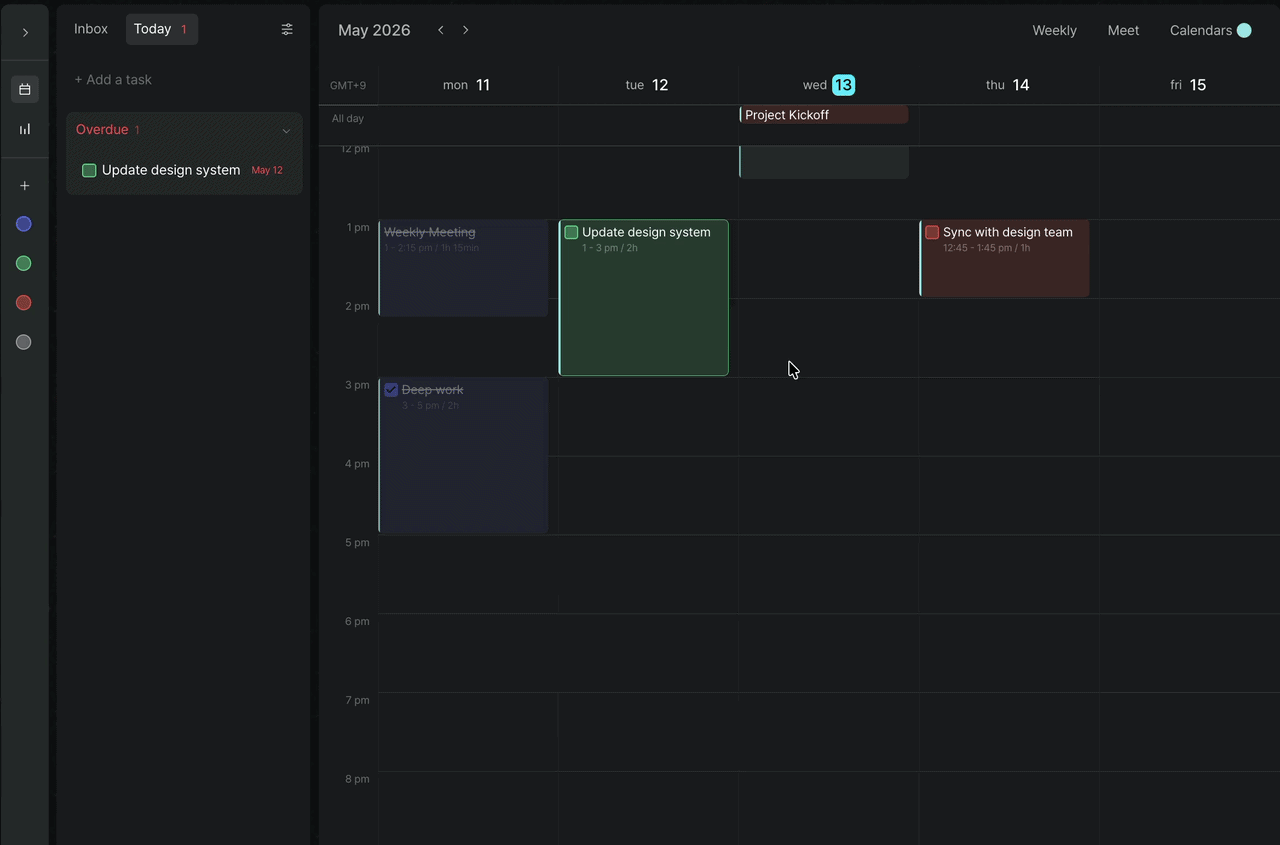Viewport: 1280px width, 845px height.
Task: Select the red calendar circle in sidebar
Action: pos(24,303)
